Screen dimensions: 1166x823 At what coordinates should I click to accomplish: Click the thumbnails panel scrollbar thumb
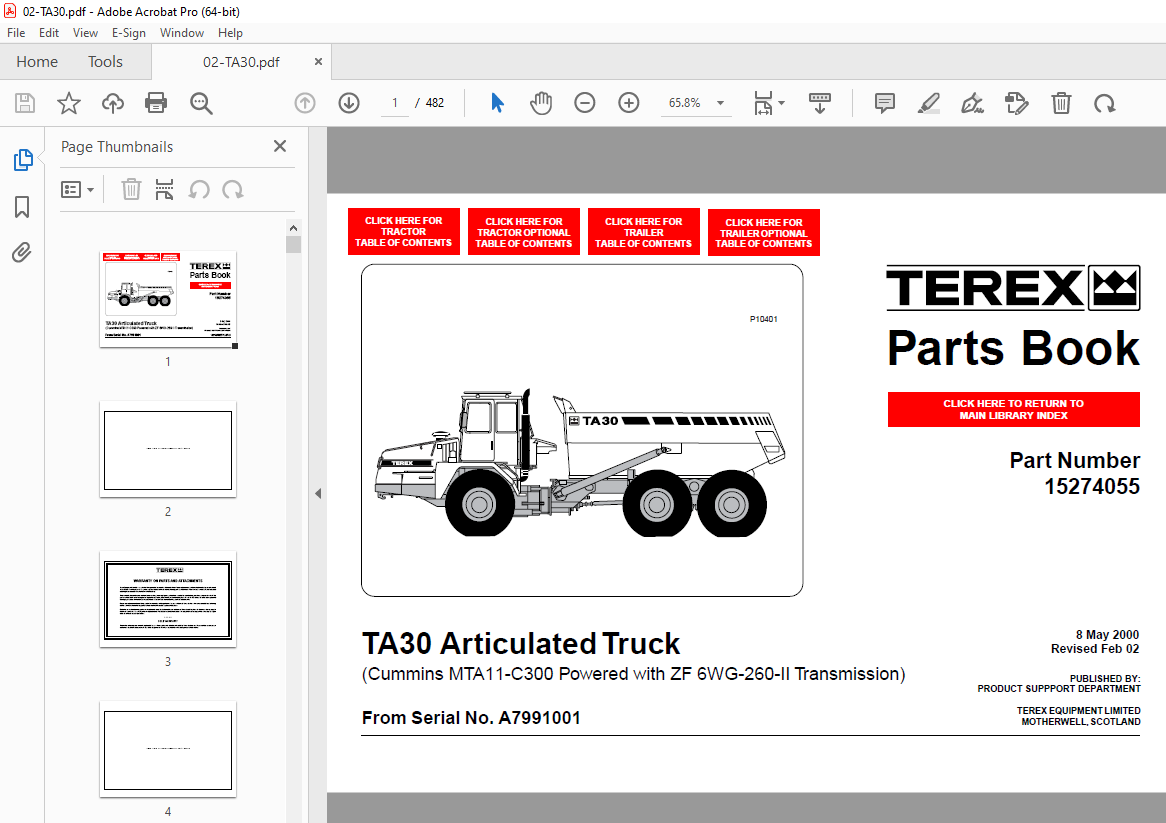point(294,245)
